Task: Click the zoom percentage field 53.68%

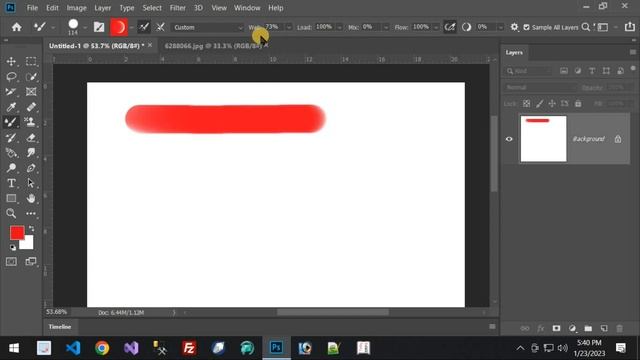Action: click(x=56, y=312)
